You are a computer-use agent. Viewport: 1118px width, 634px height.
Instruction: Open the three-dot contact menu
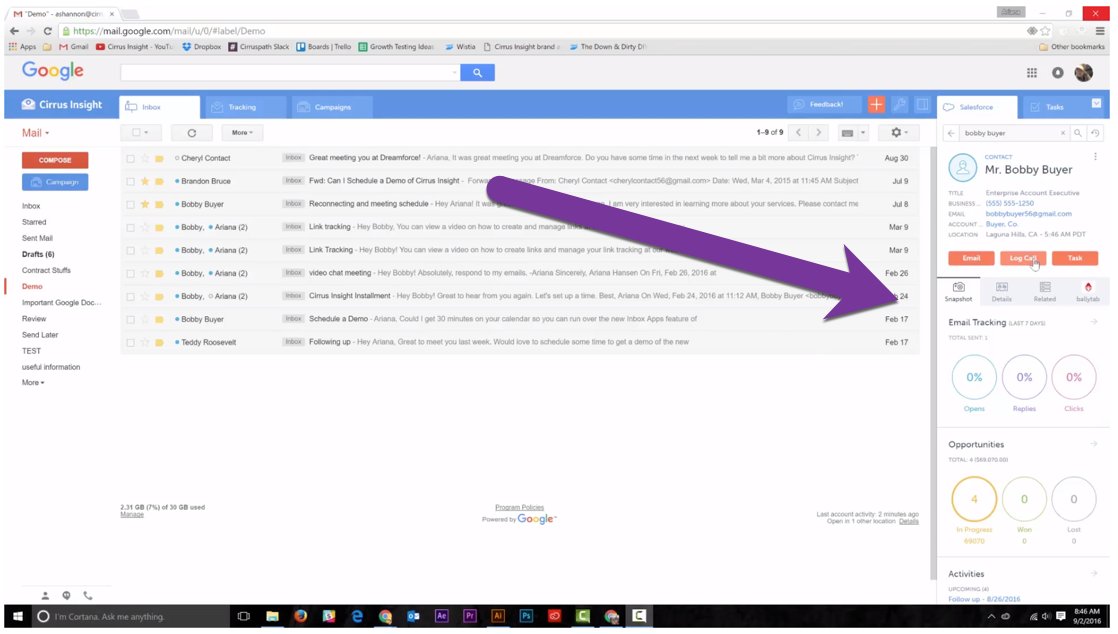[1095, 157]
